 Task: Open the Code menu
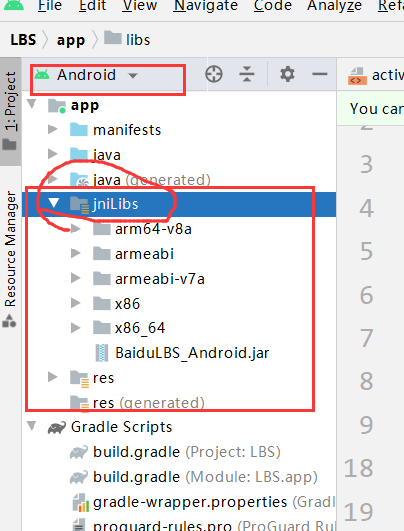[273, 6]
